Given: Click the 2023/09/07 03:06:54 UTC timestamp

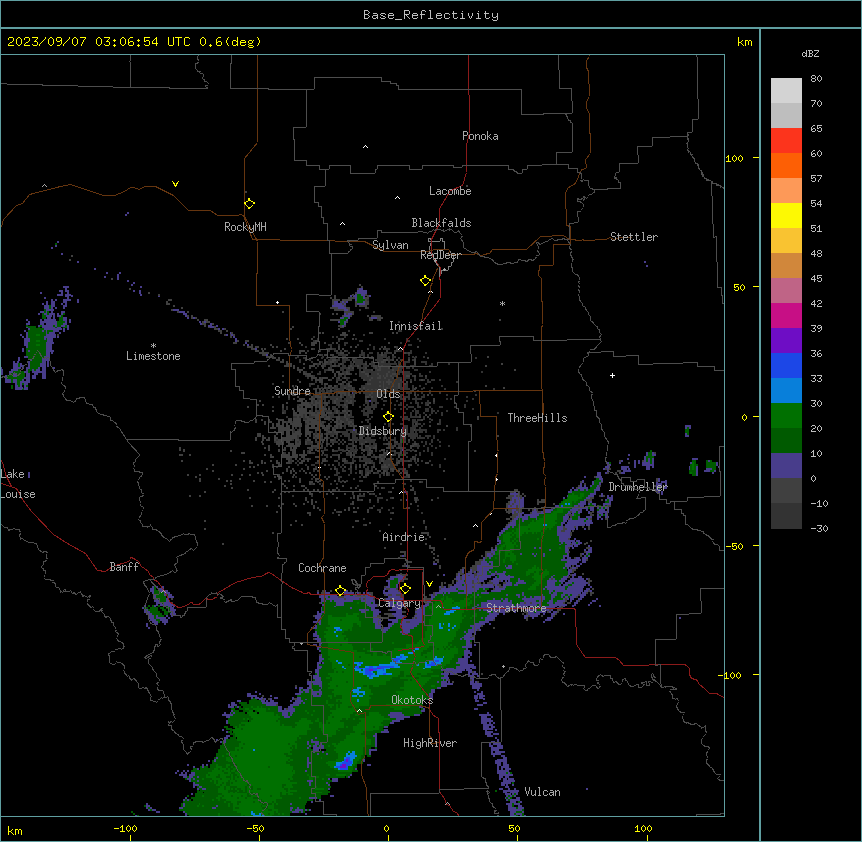Looking at the screenshot, I should (99, 42).
